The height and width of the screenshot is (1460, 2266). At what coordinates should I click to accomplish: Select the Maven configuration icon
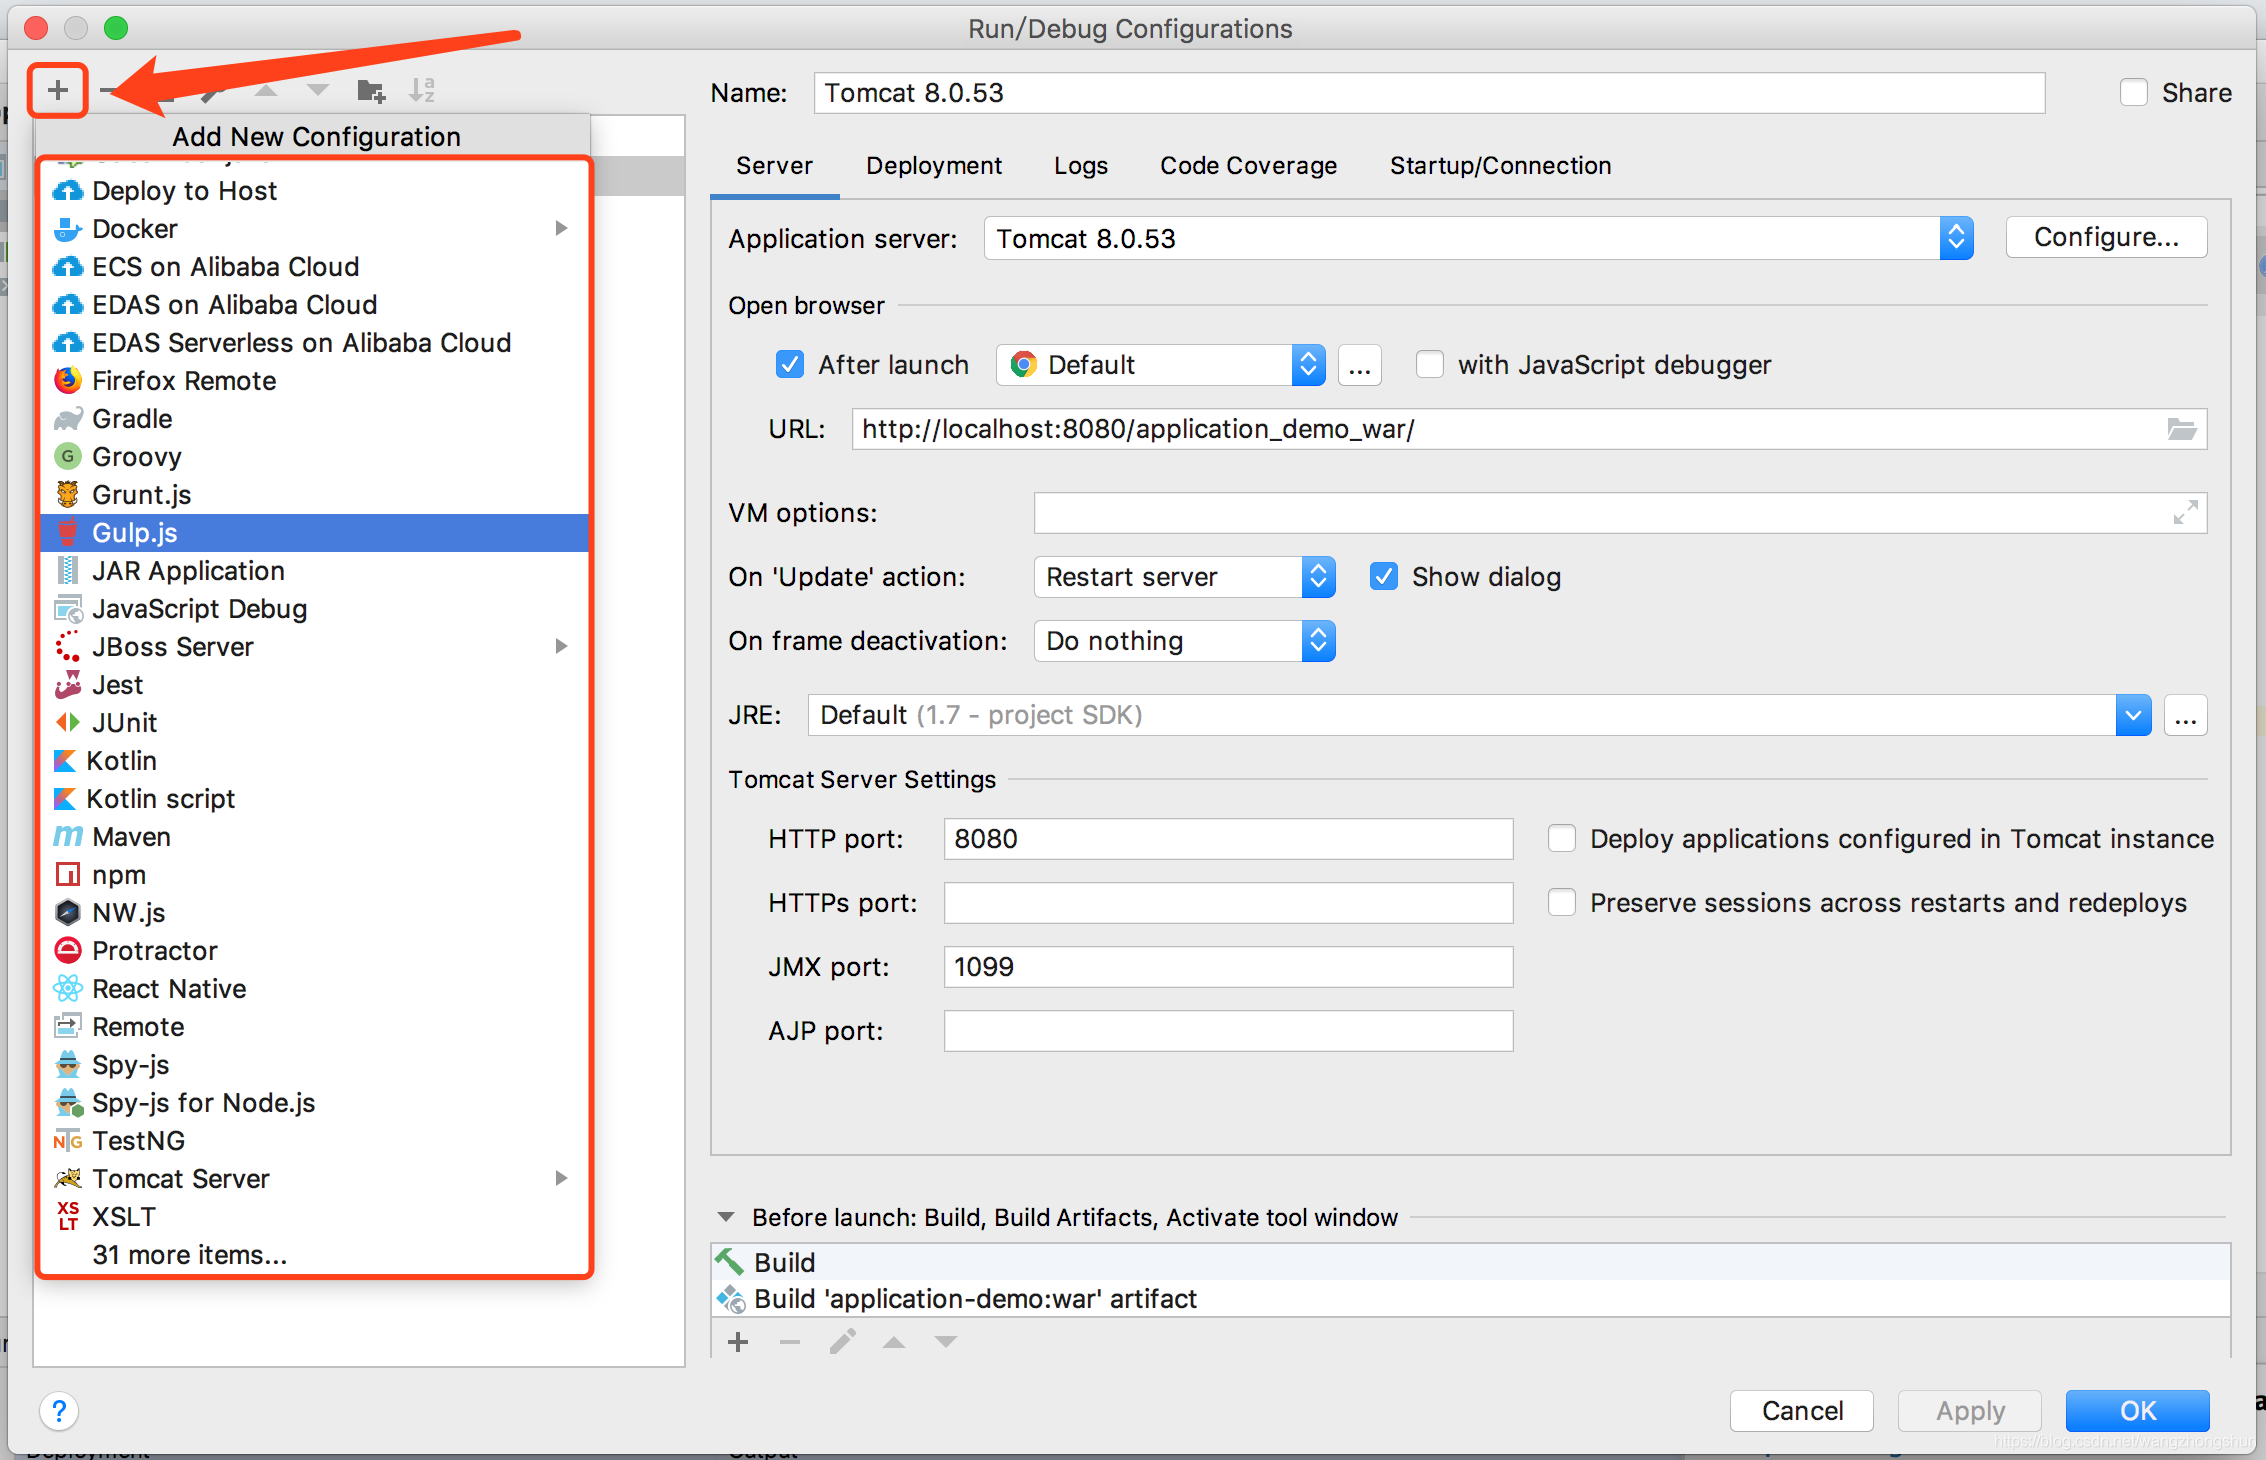click(63, 836)
